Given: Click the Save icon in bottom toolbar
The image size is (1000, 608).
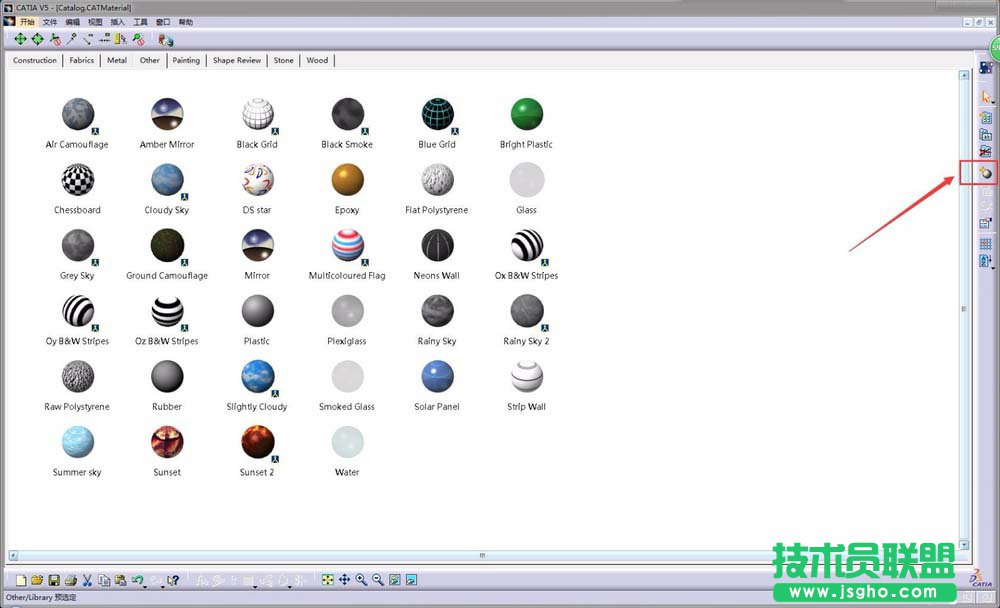Looking at the screenshot, I should [54, 580].
